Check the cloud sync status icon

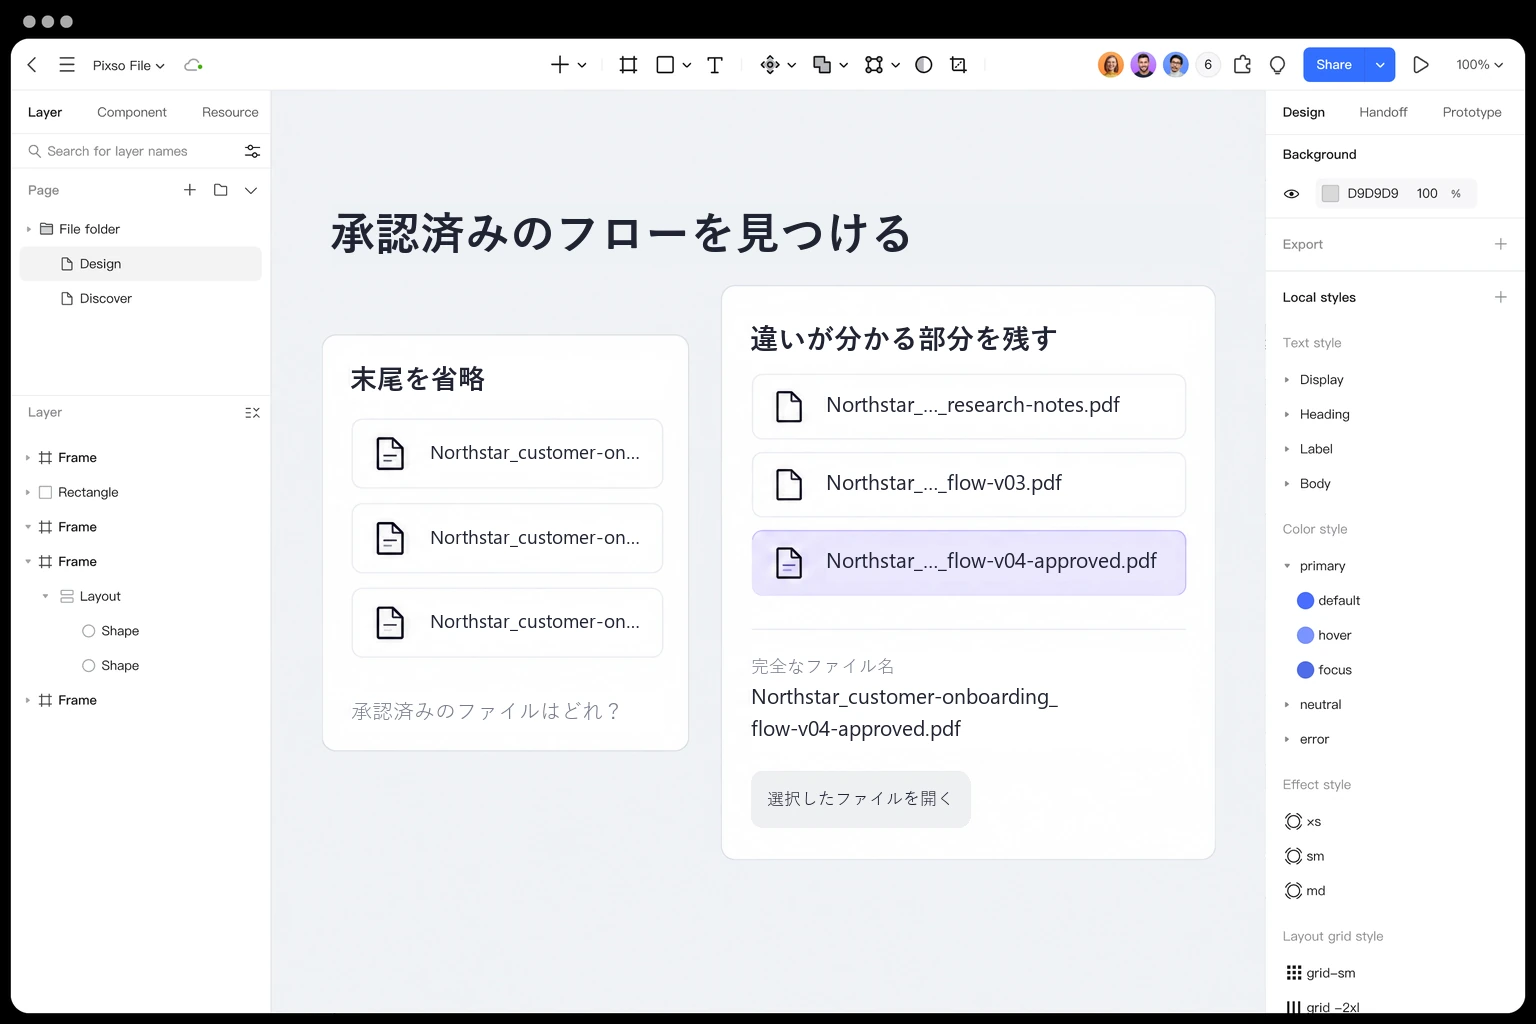click(193, 65)
